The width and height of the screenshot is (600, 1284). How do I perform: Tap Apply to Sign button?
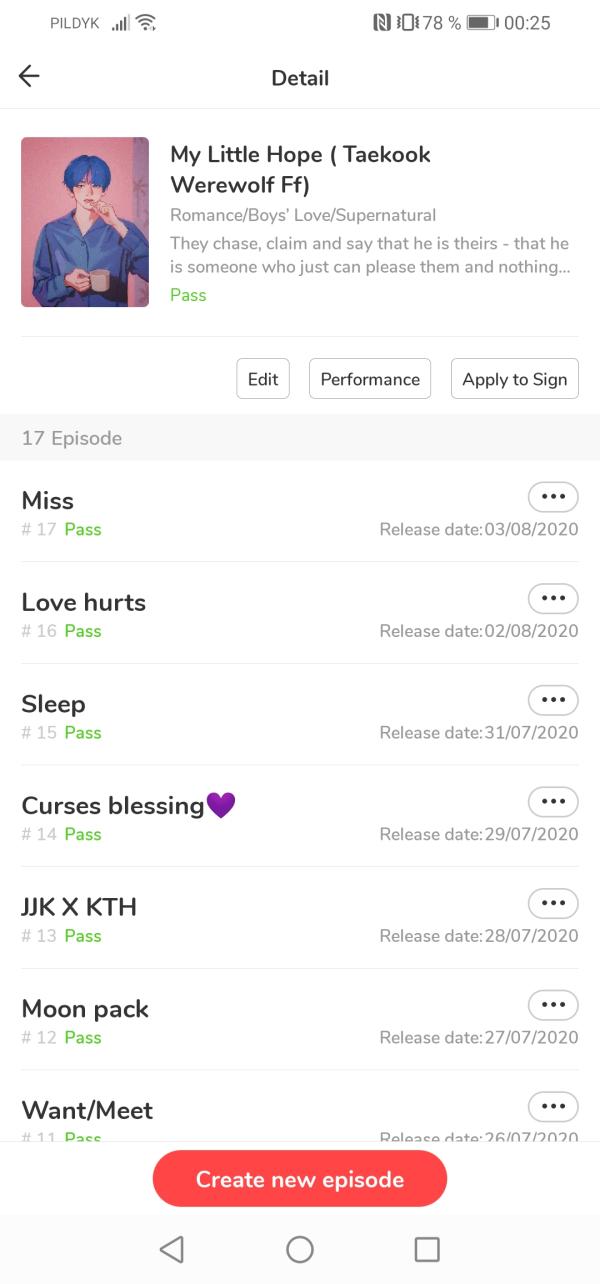click(514, 379)
